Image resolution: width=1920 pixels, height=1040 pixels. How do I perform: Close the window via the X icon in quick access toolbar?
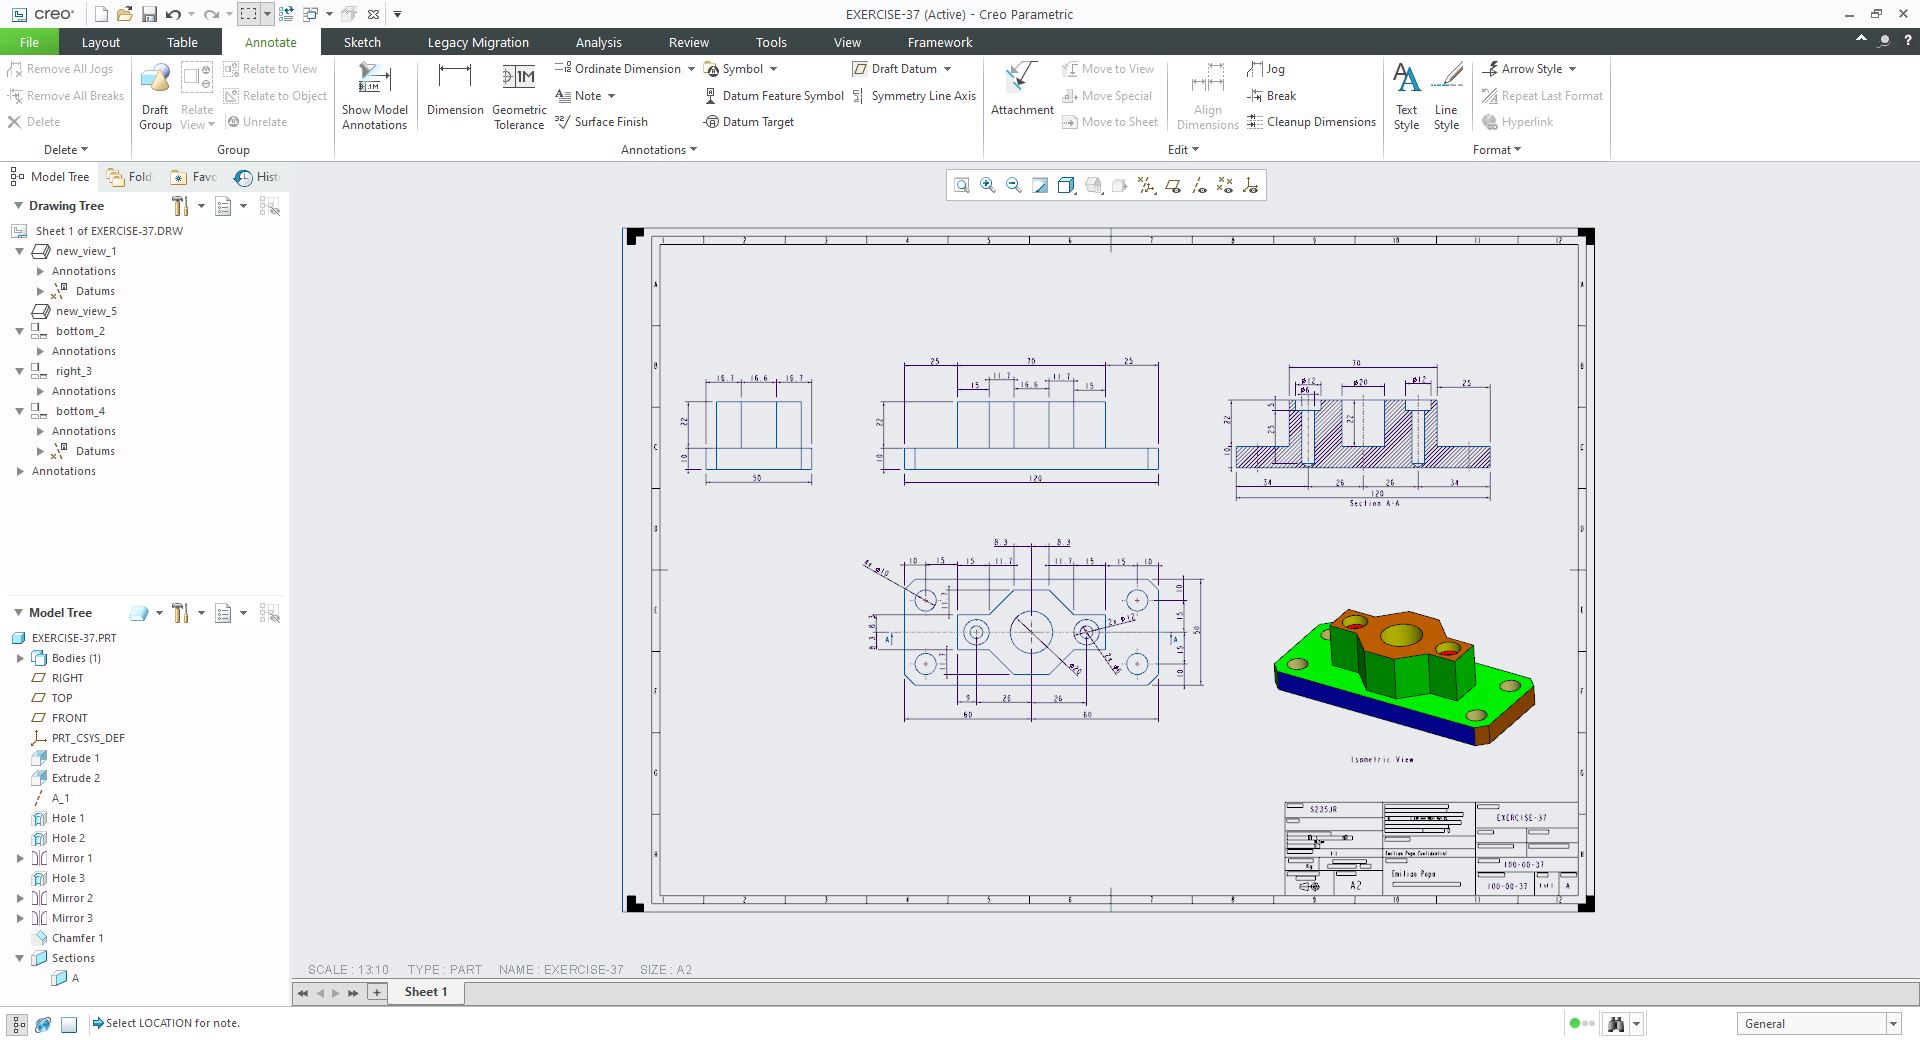tap(373, 14)
